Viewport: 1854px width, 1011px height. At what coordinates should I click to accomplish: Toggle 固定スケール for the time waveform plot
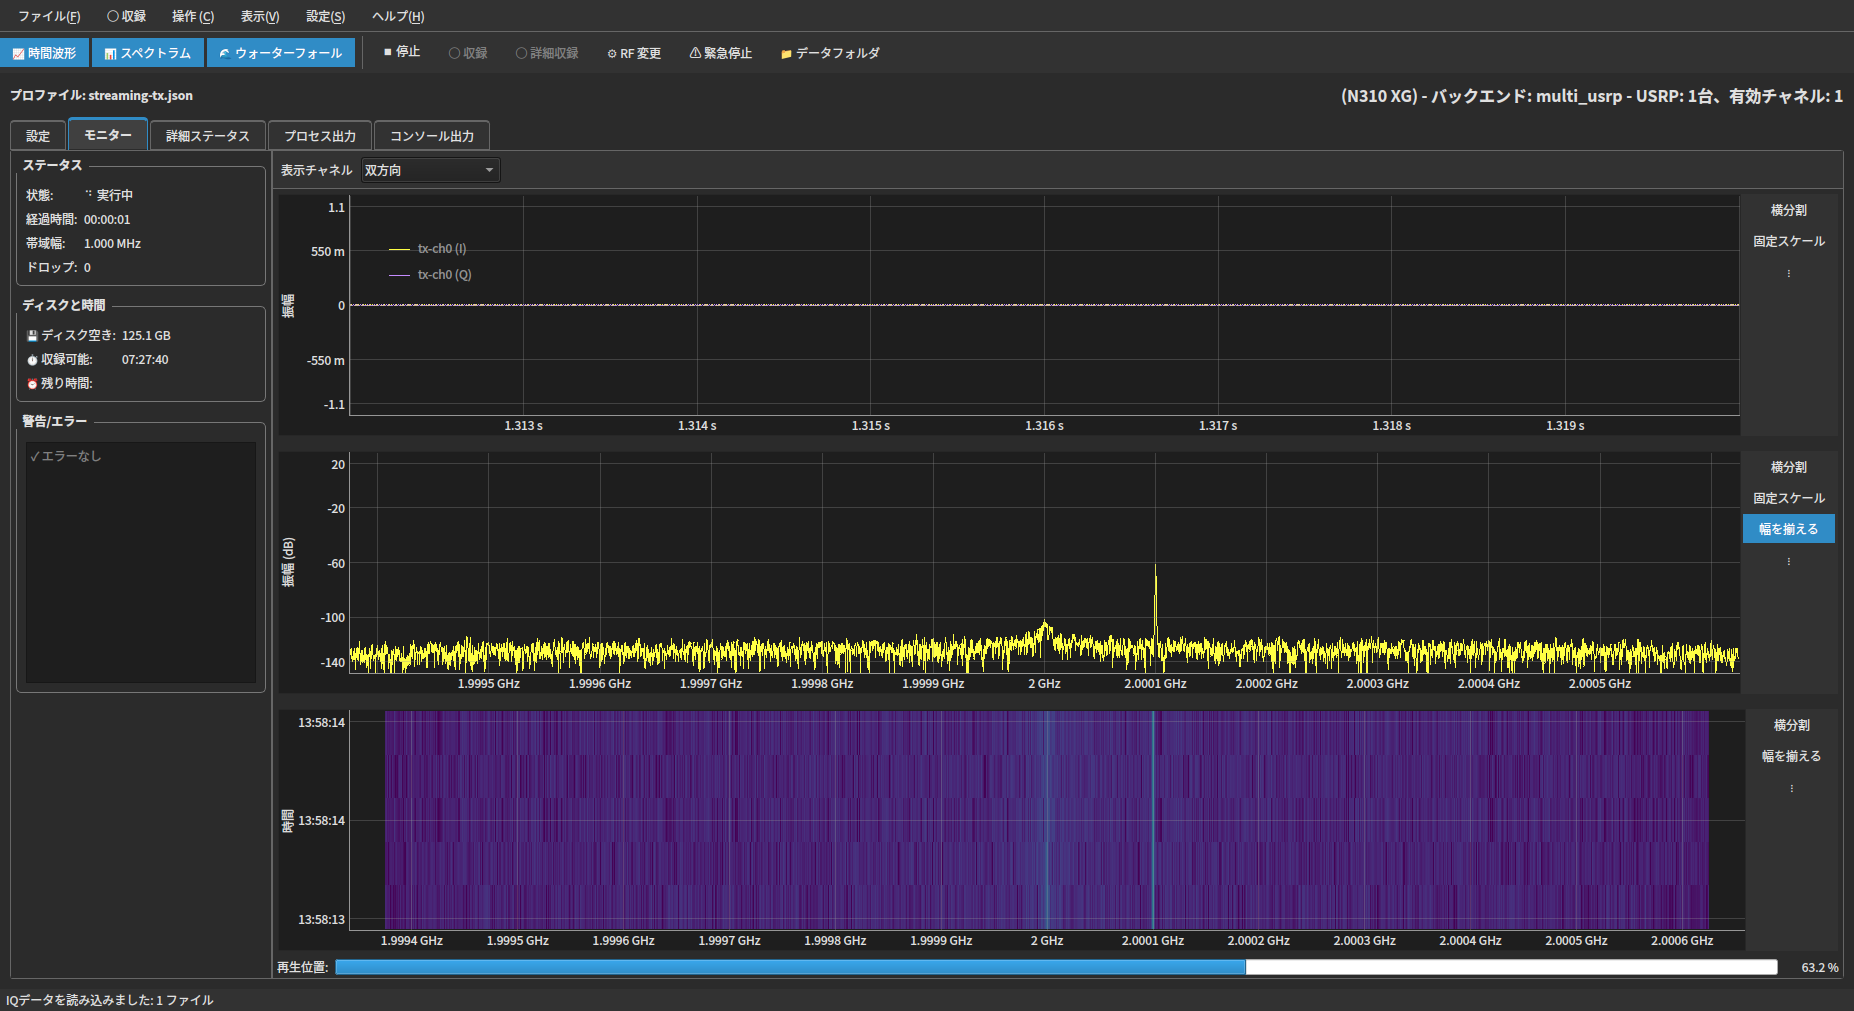click(1789, 241)
